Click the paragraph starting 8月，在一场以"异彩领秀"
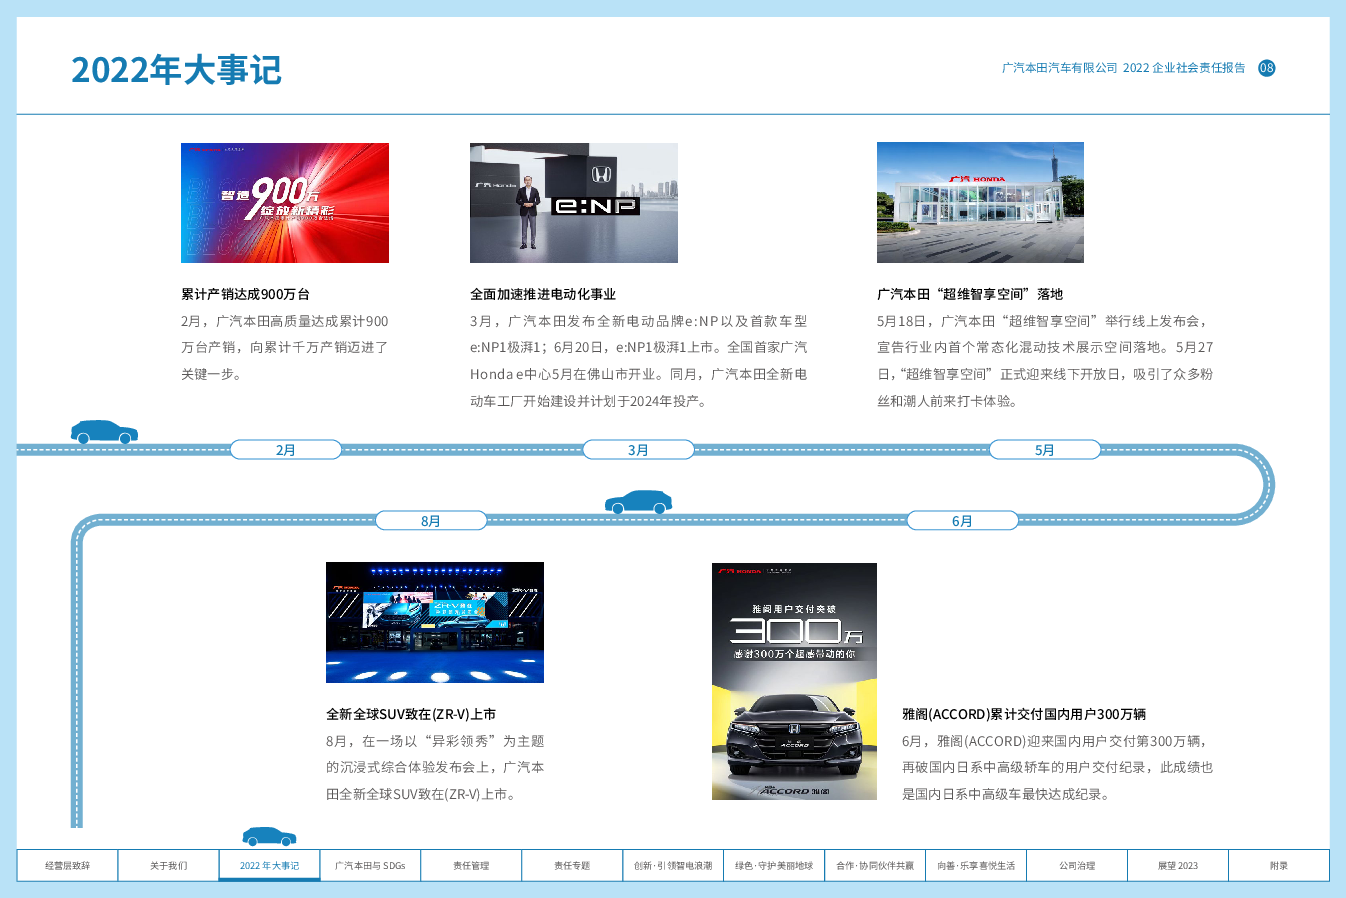Image resolution: width=1346 pixels, height=898 pixels. (x=435, y=768)
